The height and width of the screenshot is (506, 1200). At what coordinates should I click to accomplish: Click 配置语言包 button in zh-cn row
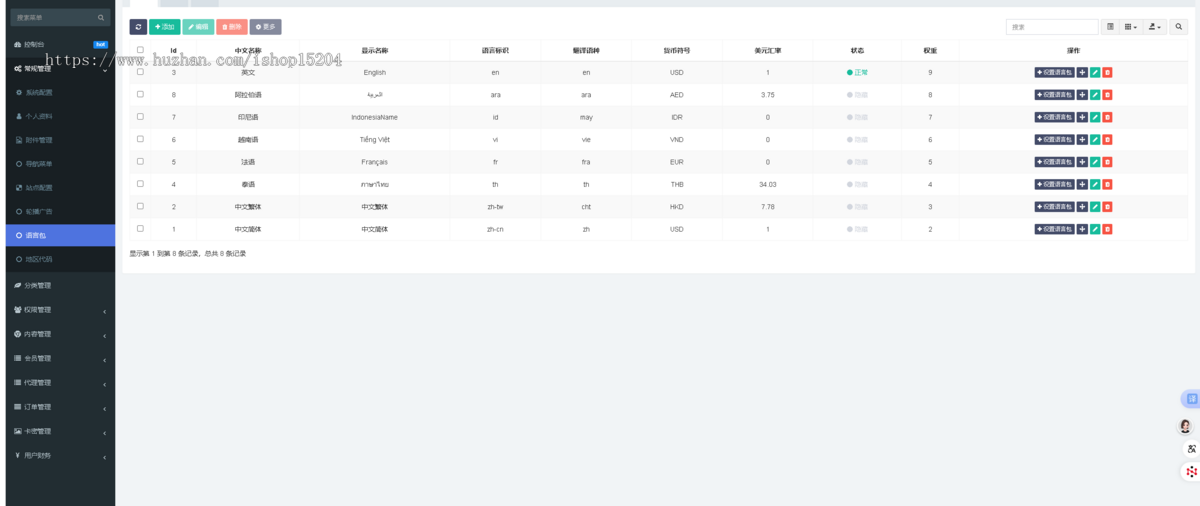point(1055,229)
